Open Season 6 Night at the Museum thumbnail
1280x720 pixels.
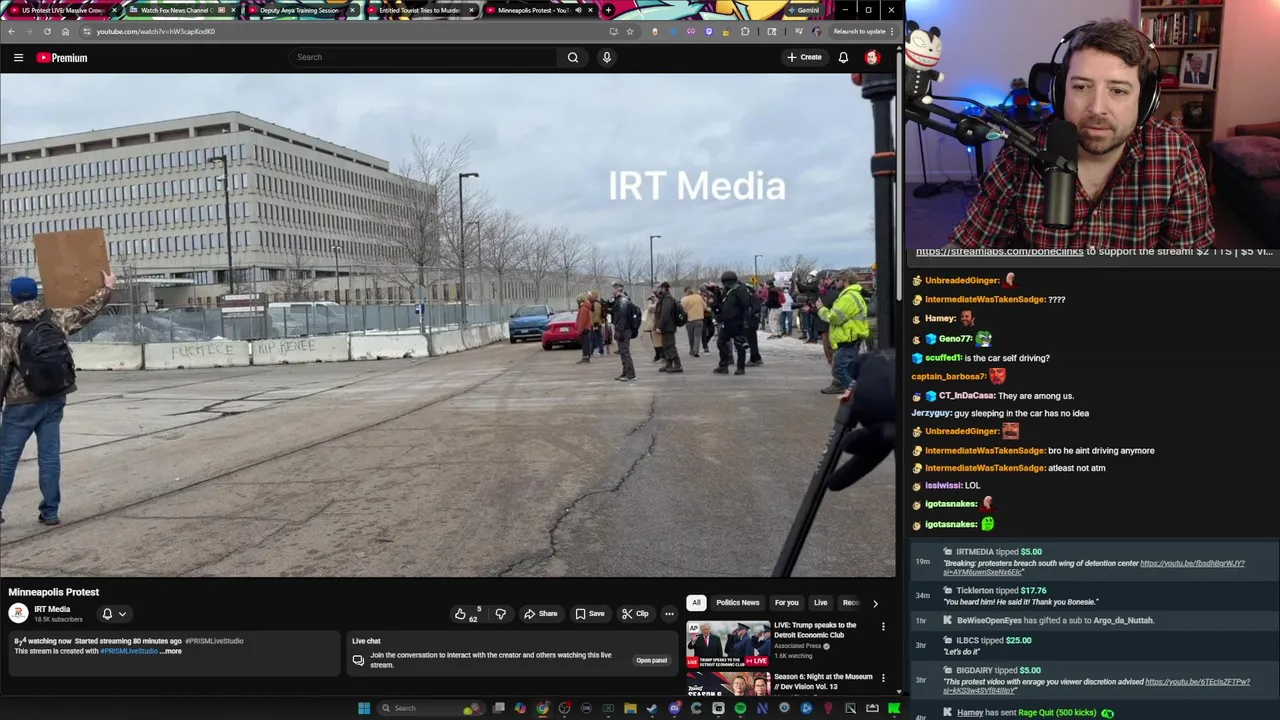click(728, 683)
